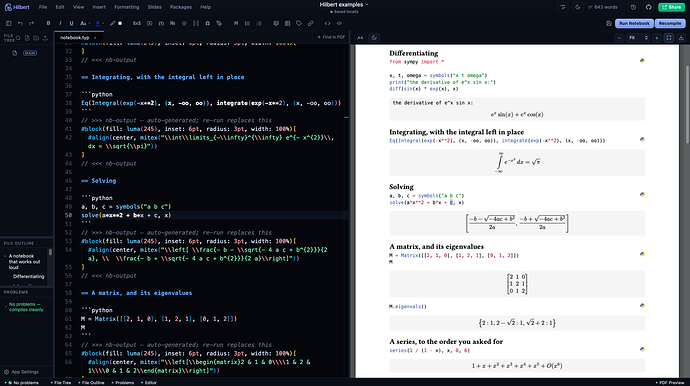Apply italic formatting
This screenshot has height=386, width=690.
coord(60,23)
